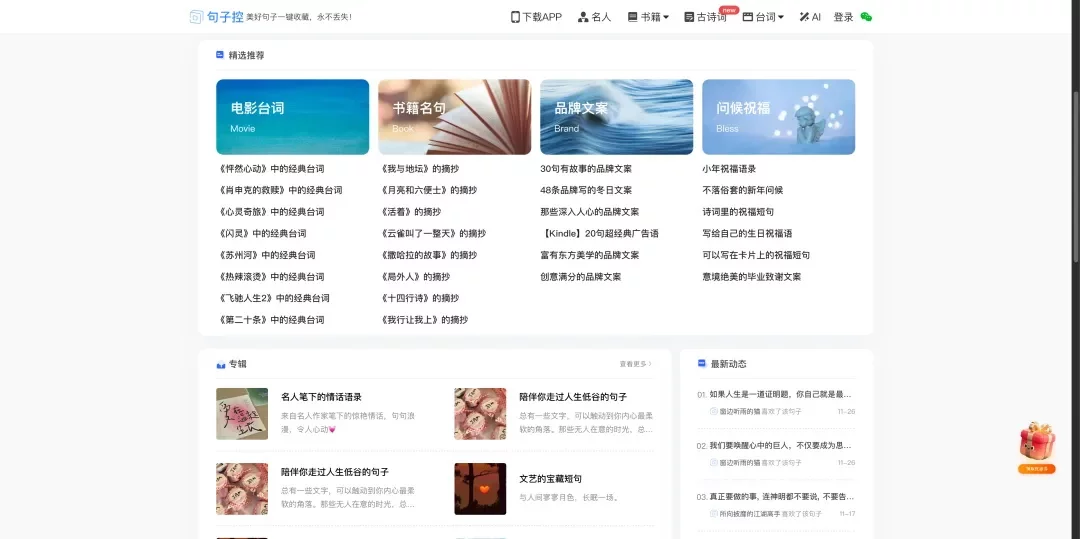
Task: Click the document icon beside 古诗词
Action: 689,17
